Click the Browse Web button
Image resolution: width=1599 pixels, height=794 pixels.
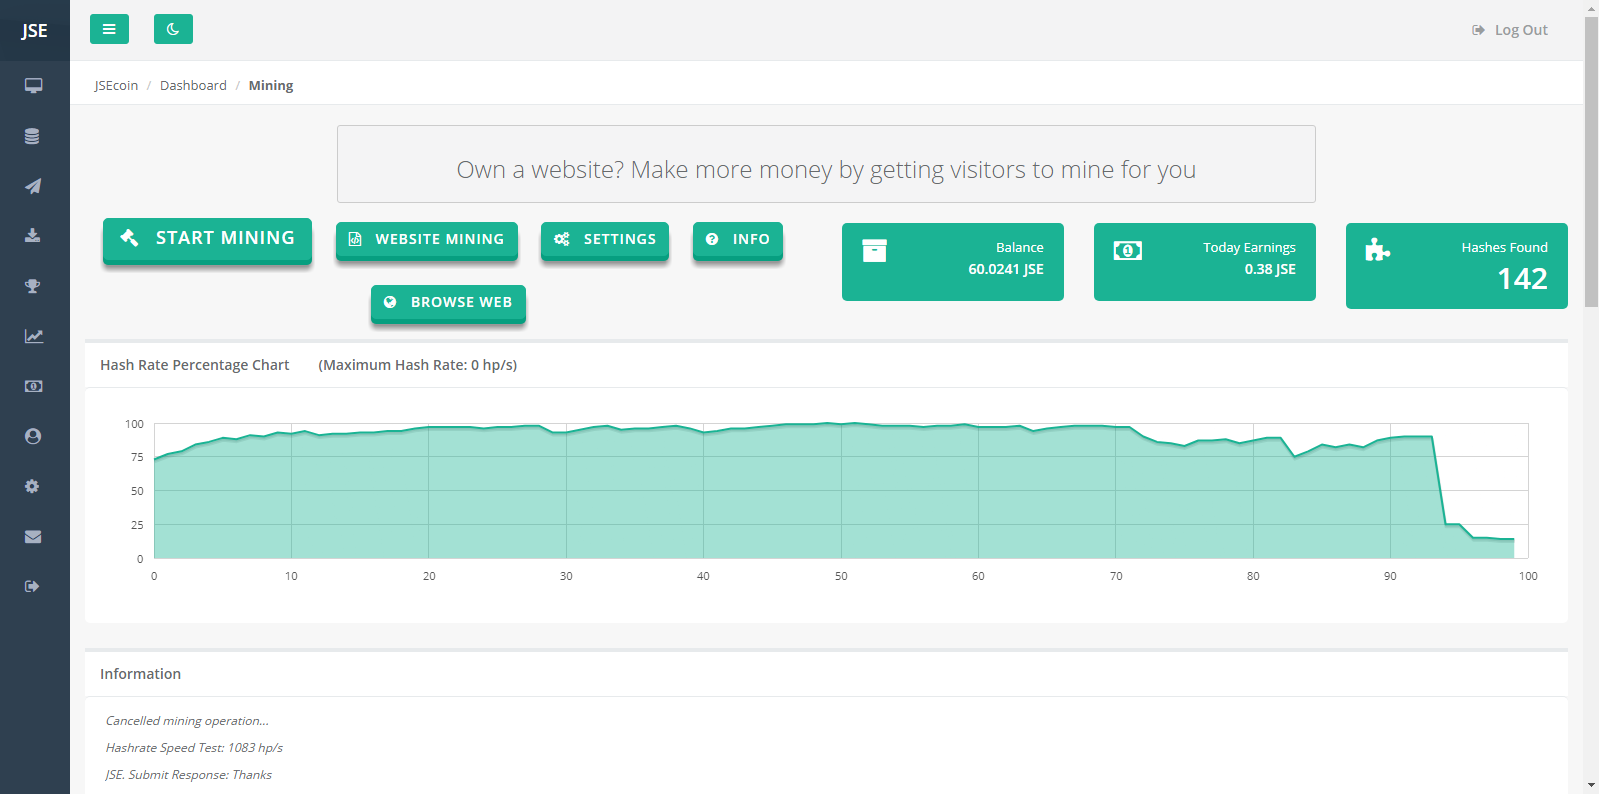pyautogui.click(x=448, y=302)
